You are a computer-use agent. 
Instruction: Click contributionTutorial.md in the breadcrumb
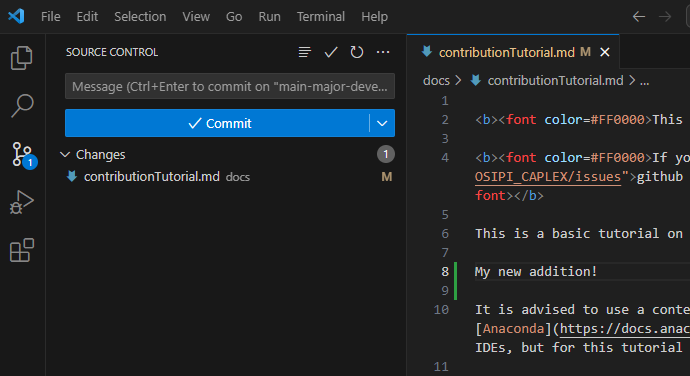(x=555, y=81)
